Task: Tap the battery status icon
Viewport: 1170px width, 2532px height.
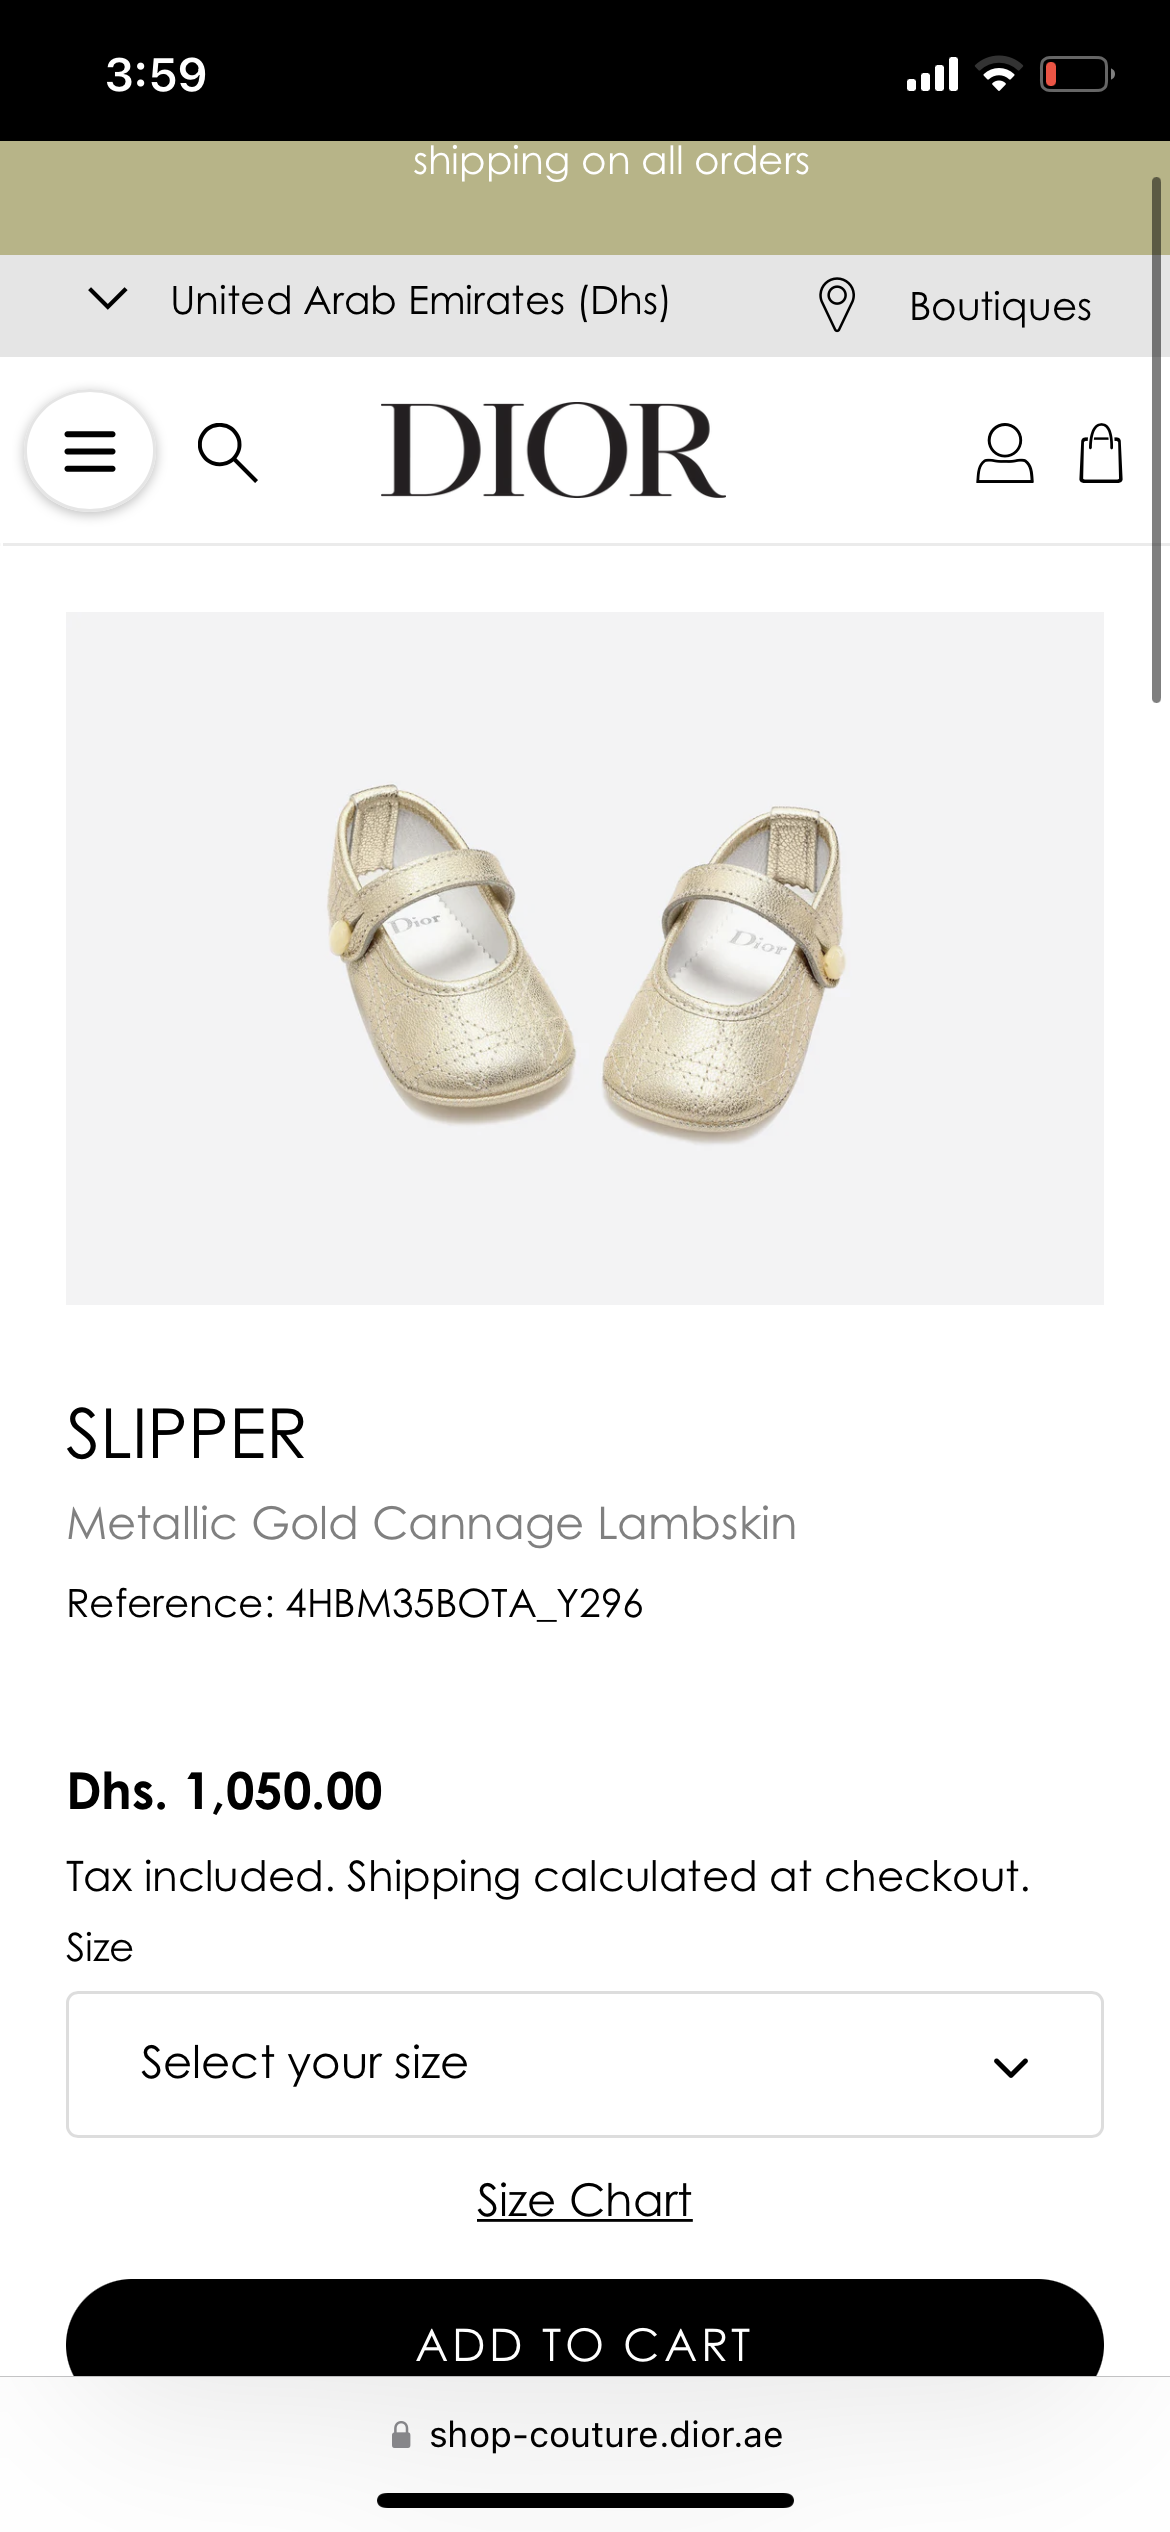Action: click(x=1076, y=75)
